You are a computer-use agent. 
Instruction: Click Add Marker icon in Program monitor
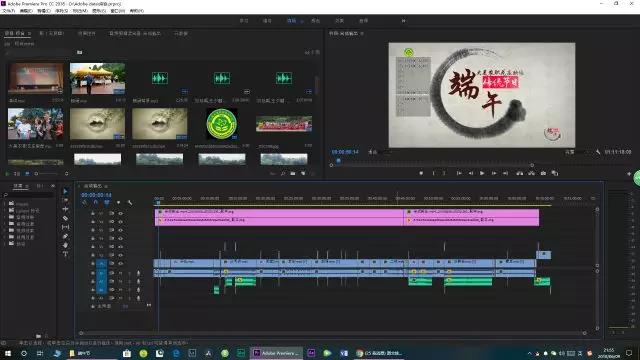tap(421, 173)
